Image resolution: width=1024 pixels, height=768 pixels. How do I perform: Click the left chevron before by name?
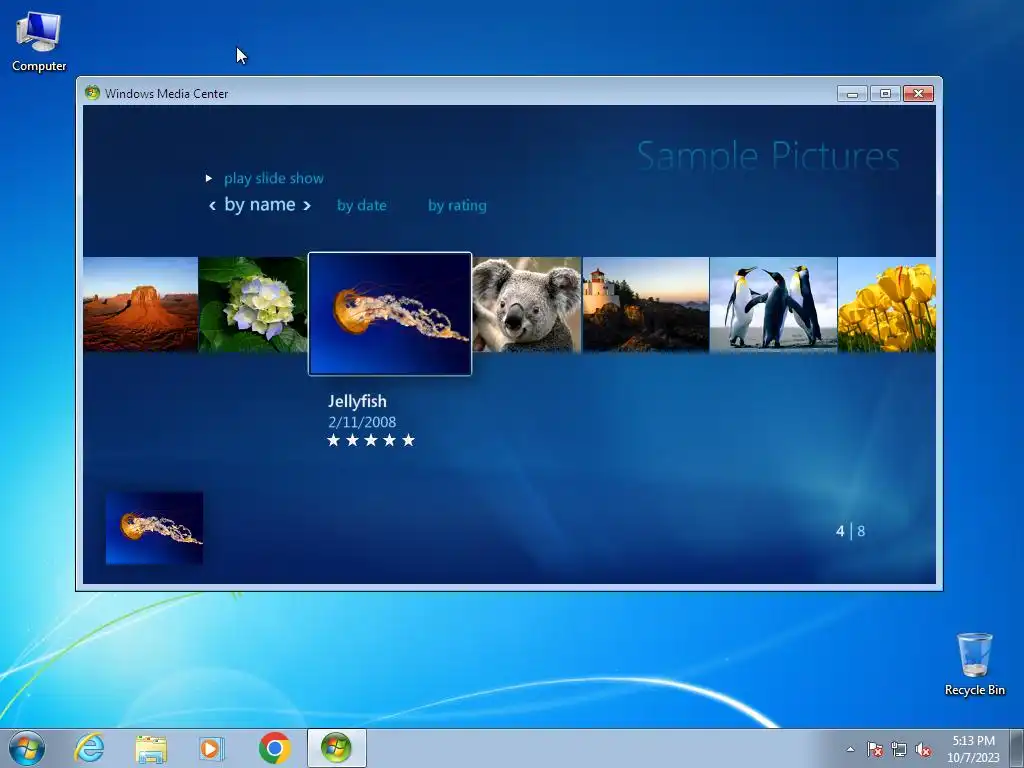(212, 205)
